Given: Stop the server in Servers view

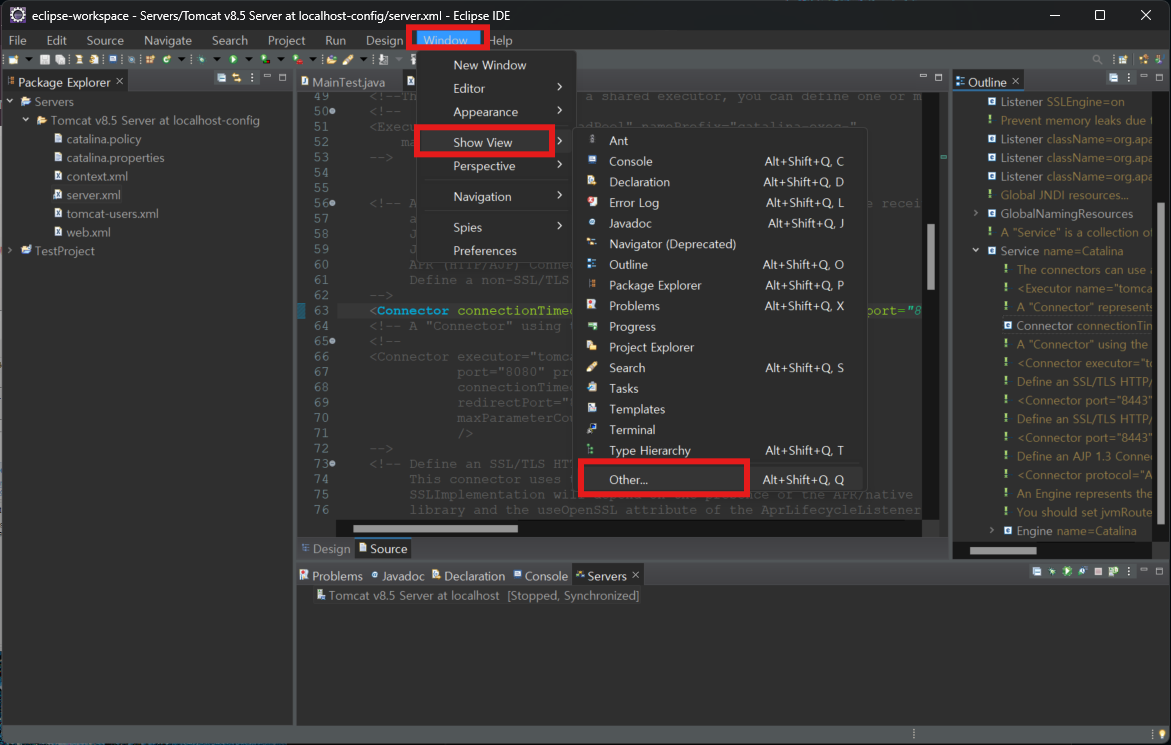Looking at the screenshot, I should (x=1099, y=572).
